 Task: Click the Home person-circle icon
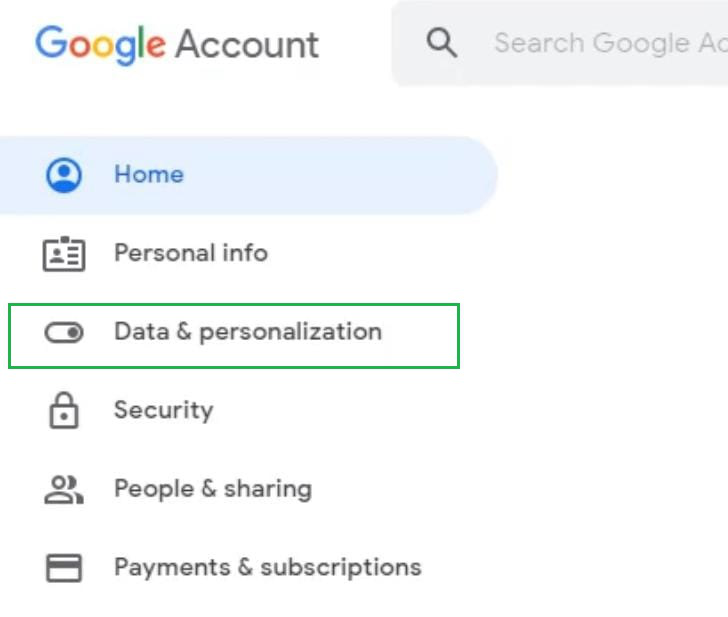[x=64, y=175]
